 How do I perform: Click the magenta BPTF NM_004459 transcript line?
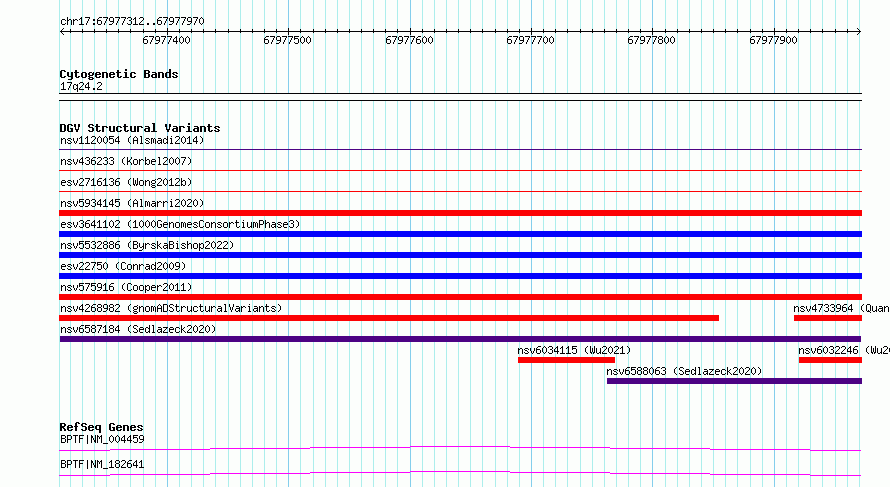(x=460, y=448)
